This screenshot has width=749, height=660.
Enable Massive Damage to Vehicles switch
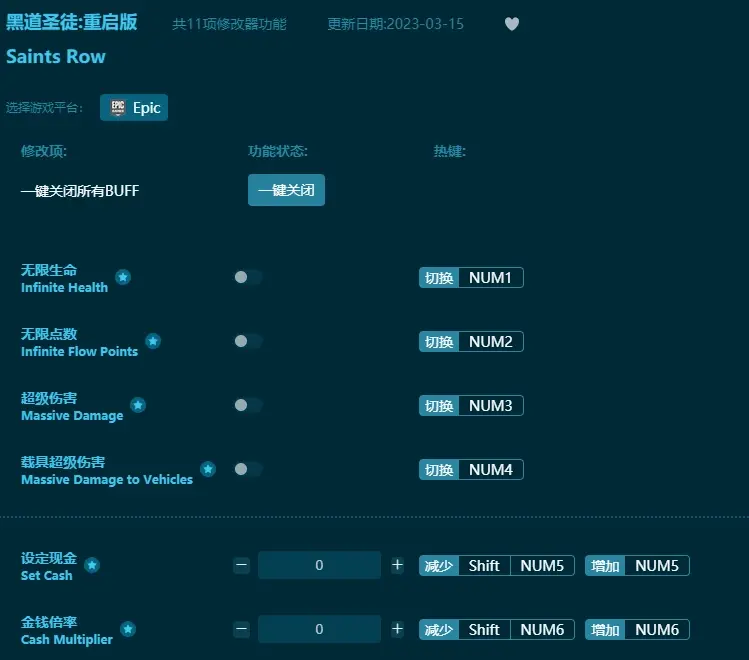tap(248, 469)
